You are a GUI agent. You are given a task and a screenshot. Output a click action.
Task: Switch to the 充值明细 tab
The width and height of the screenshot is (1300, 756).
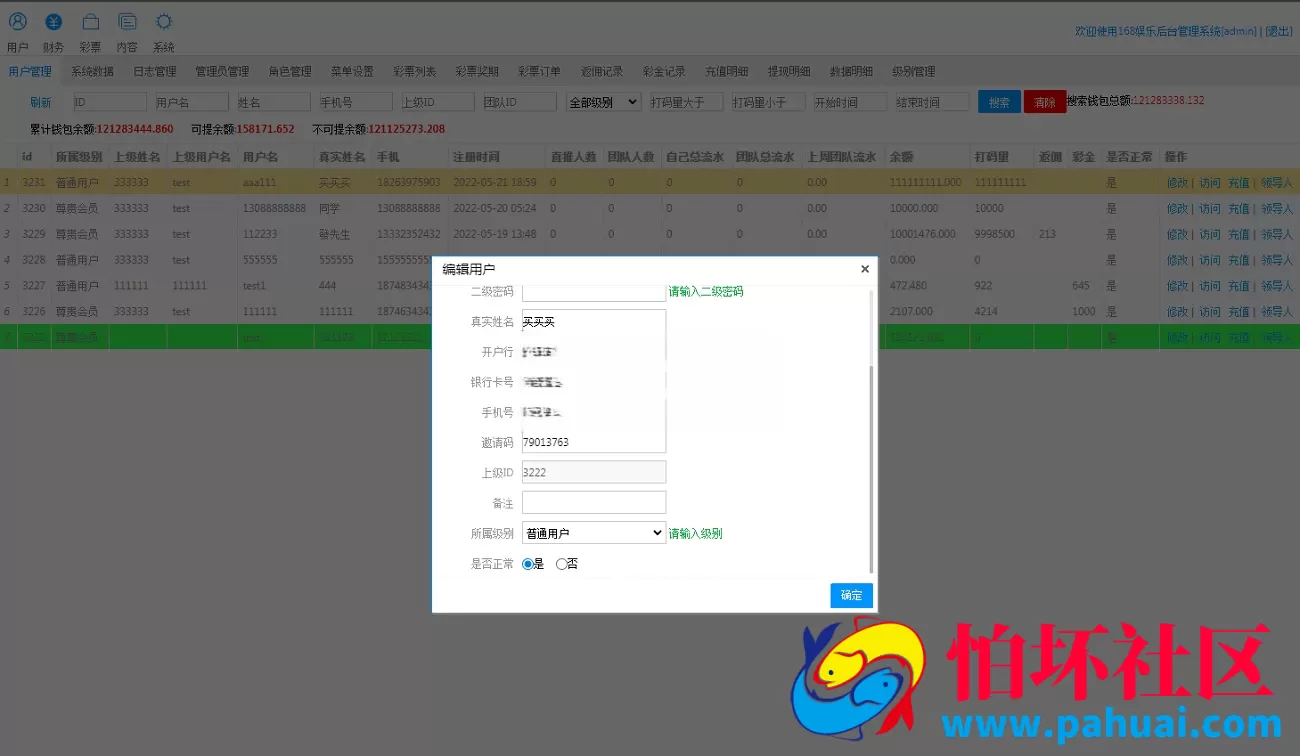[x=726, y=72]
